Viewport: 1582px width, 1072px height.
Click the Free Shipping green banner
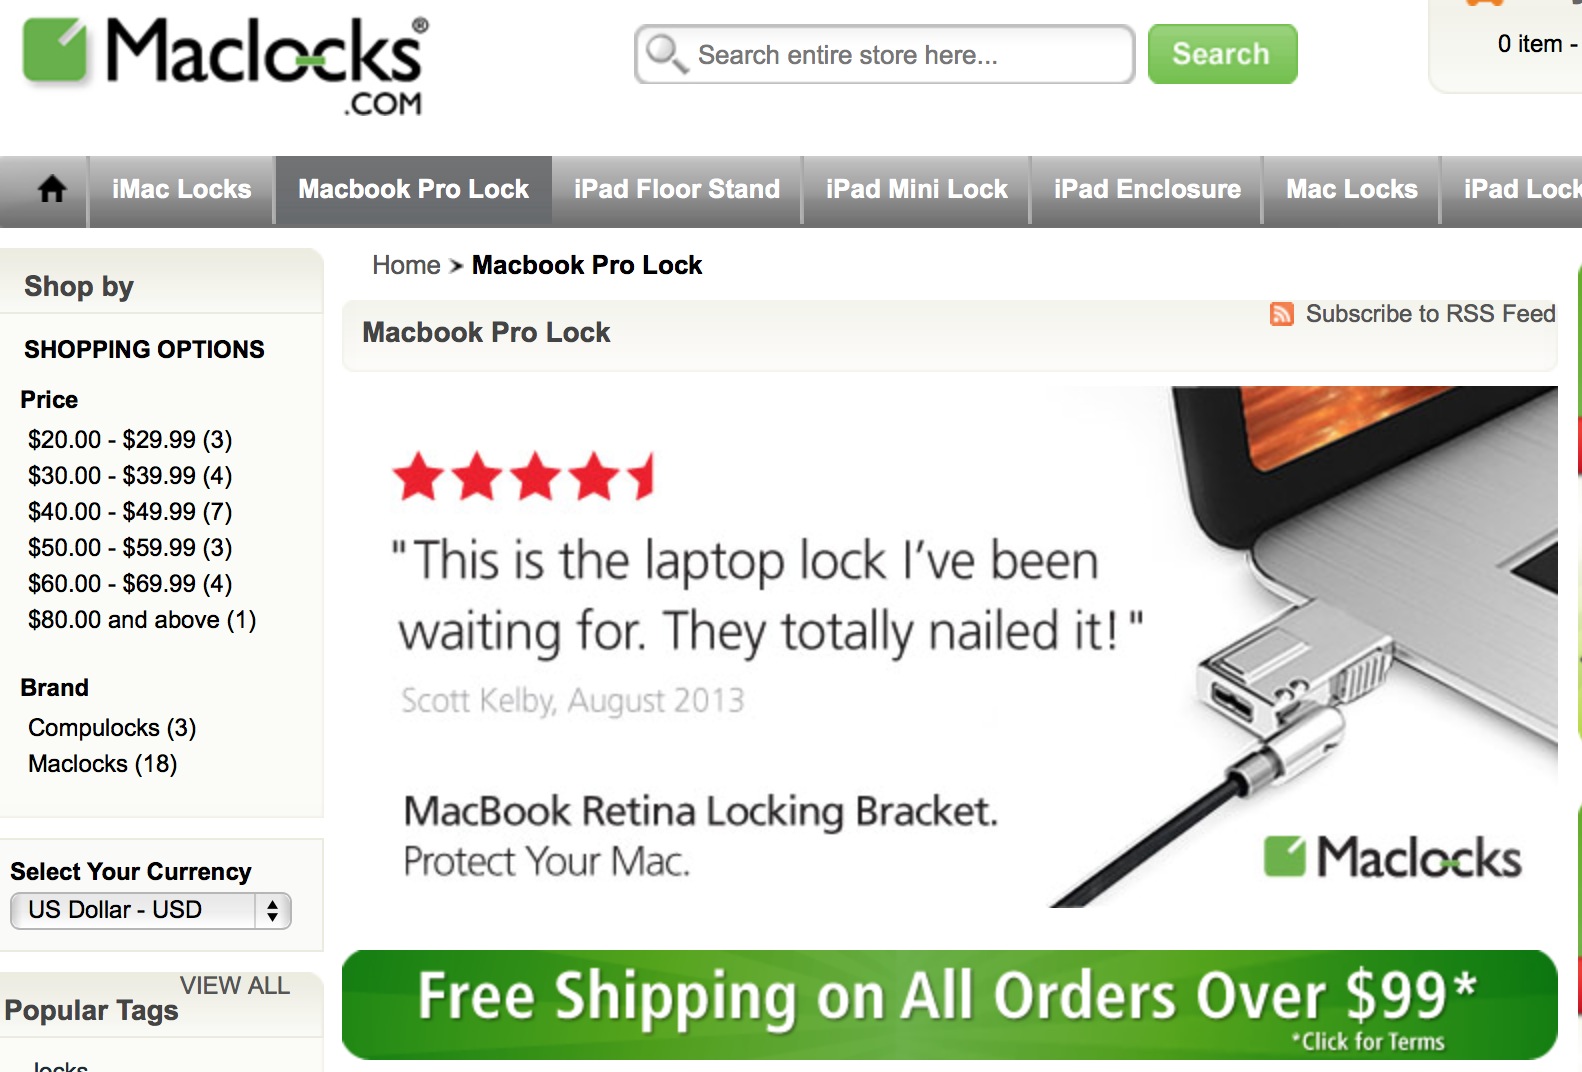pos(949,1004)
